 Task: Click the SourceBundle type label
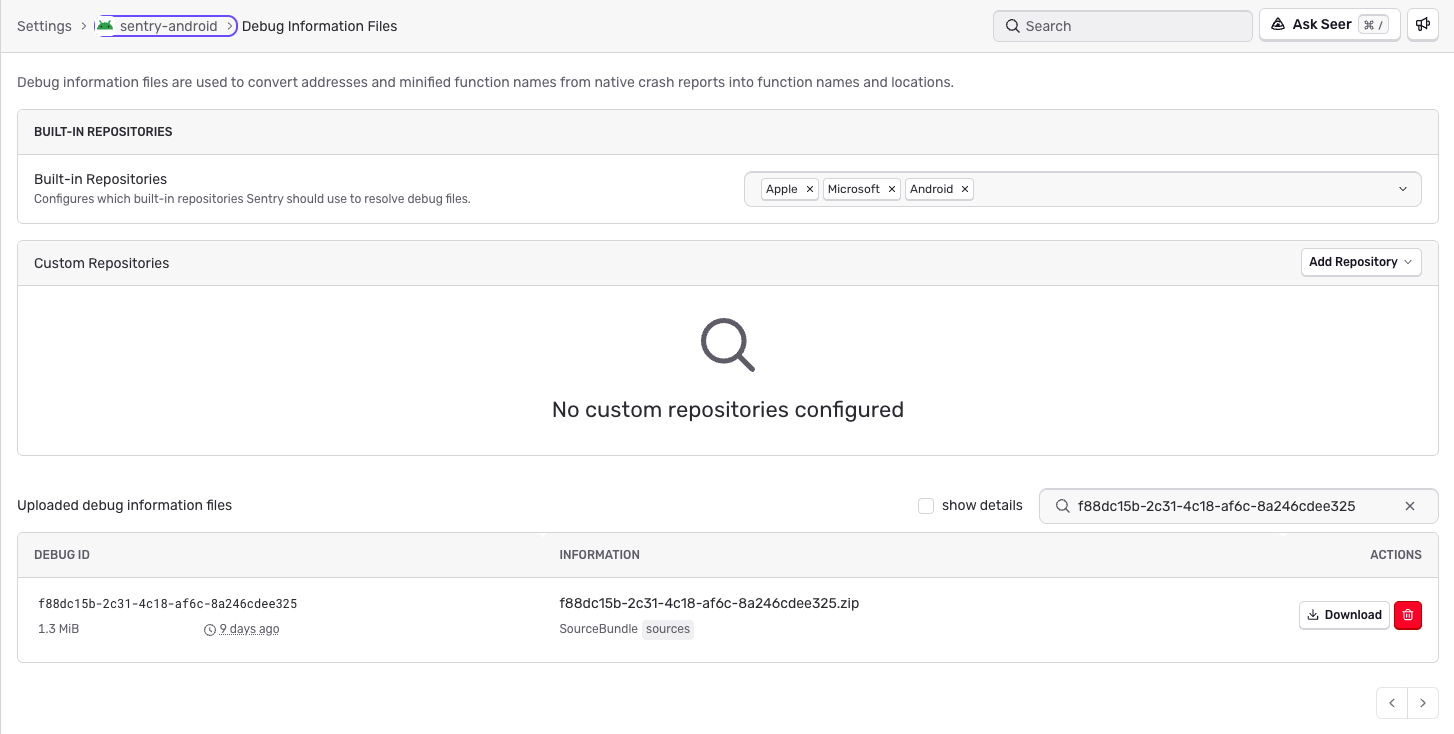click(598, 629)
